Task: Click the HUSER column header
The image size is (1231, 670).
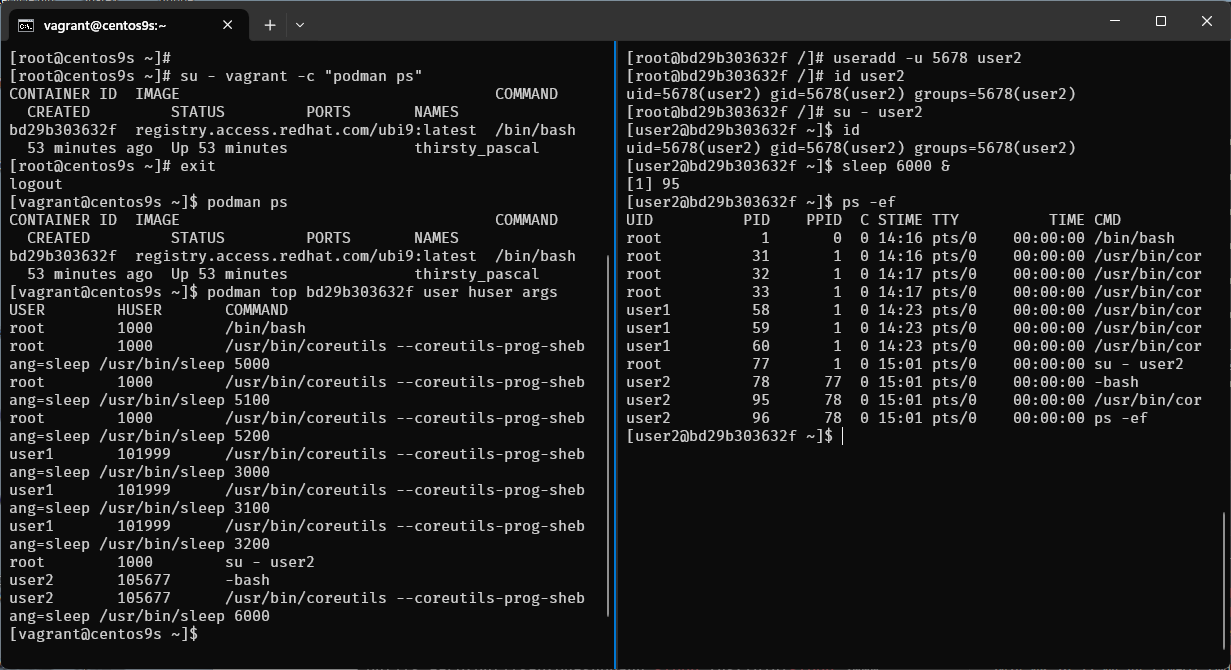Action: [139, 310]
